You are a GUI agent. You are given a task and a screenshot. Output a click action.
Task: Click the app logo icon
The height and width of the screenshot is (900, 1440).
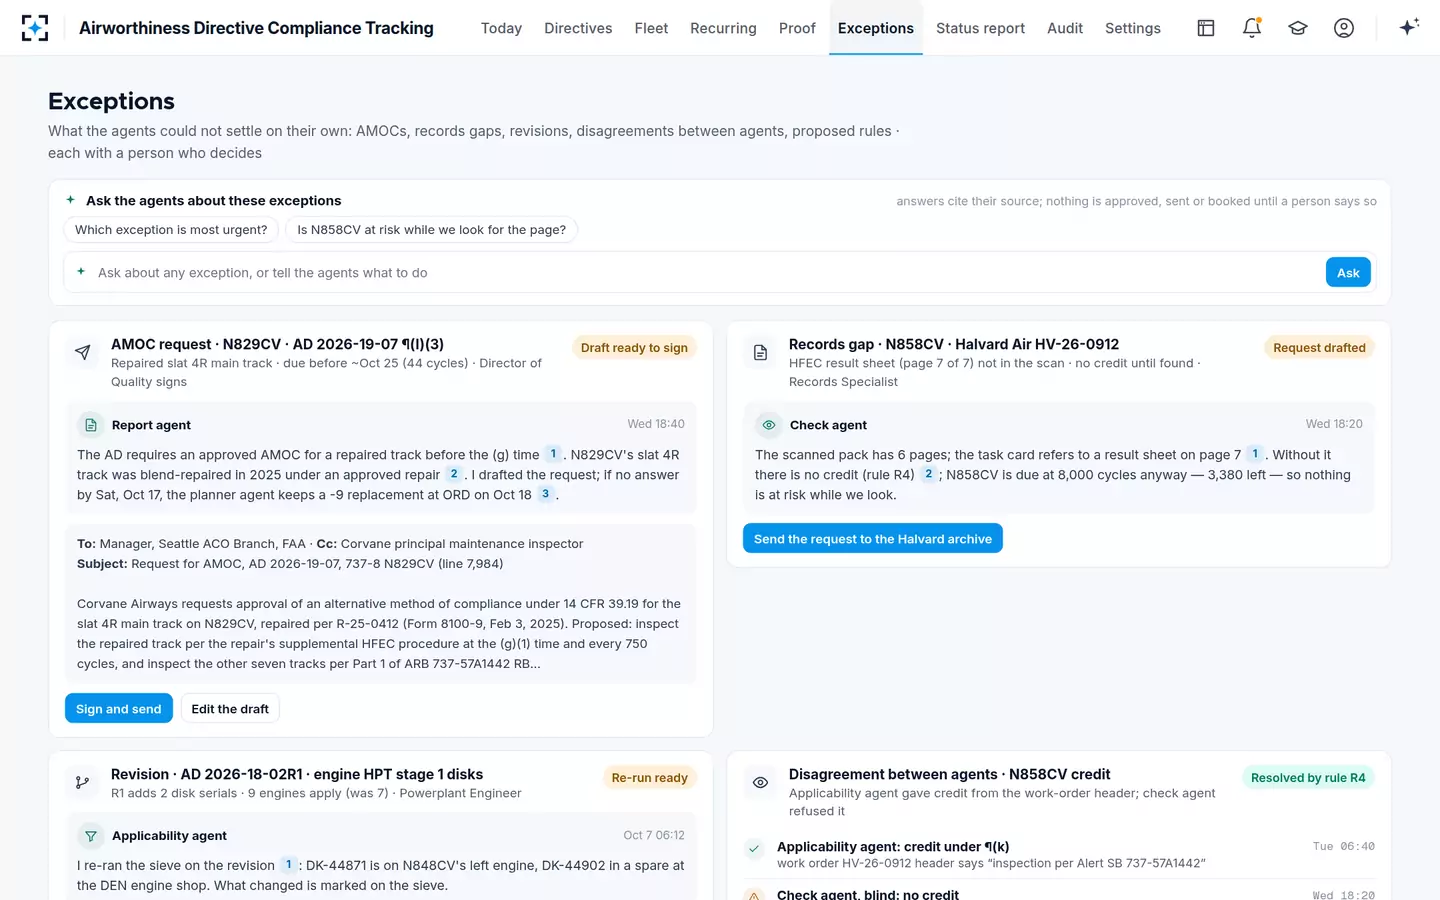point(35,28)
